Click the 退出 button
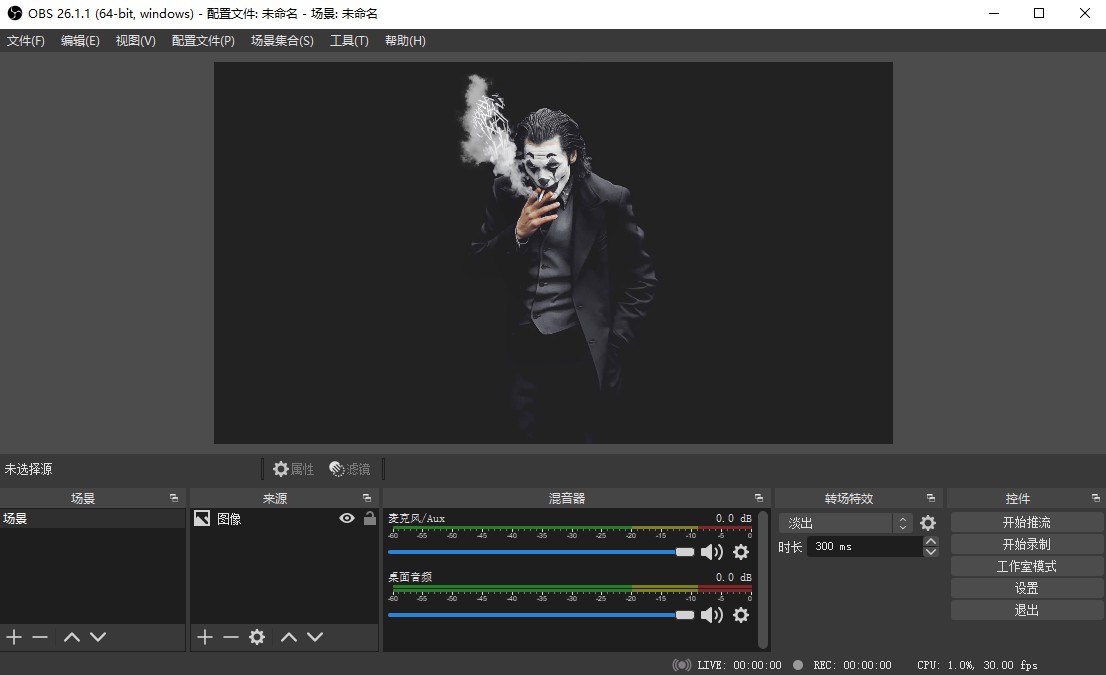This screenshot has width=1106, height=675. coord(1026,610)
